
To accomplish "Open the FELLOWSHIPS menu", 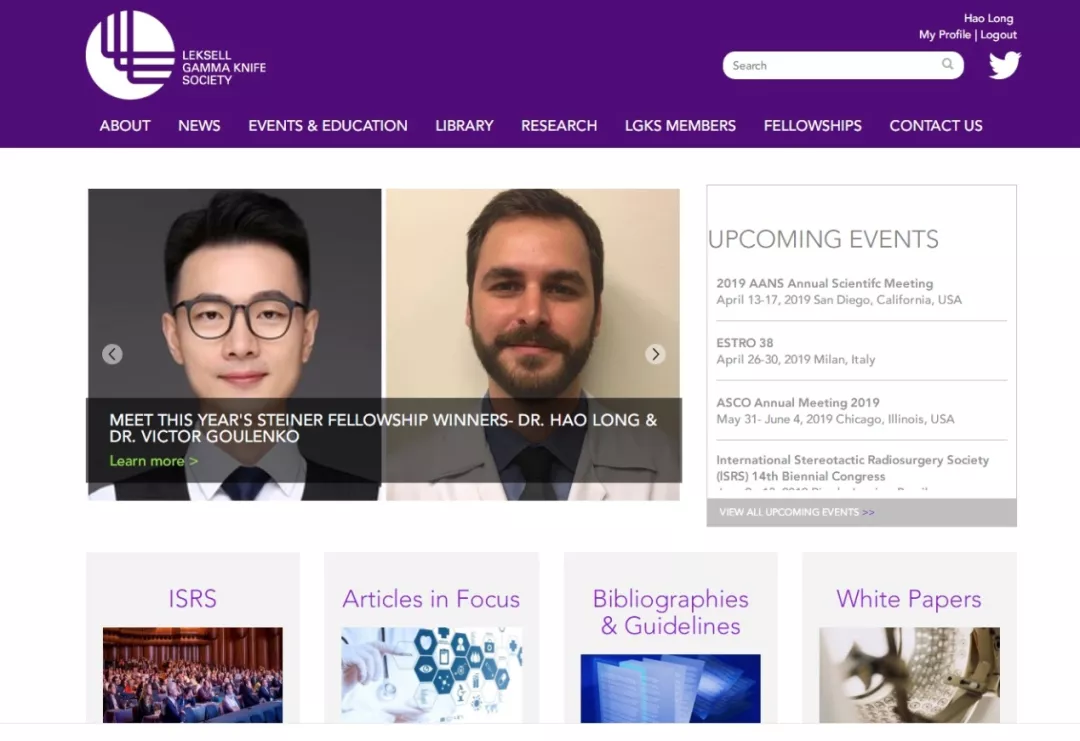I will pyautogui.click(x=812, y=126).
